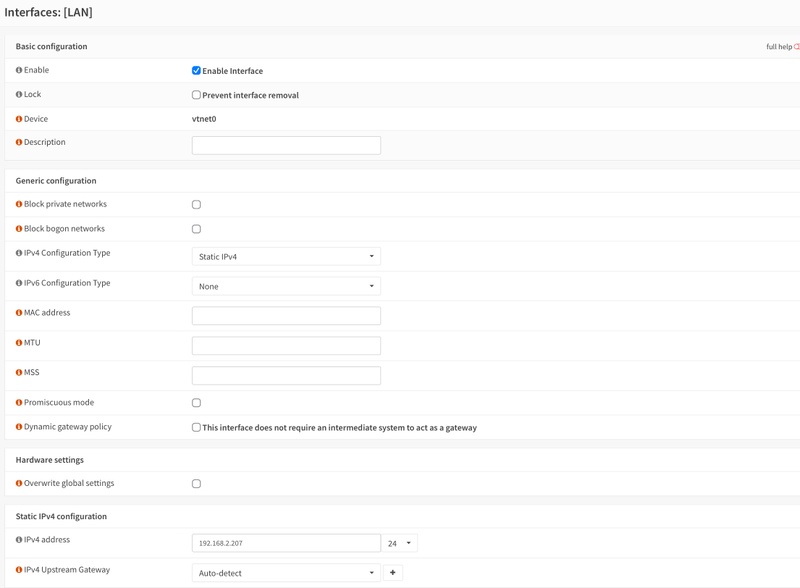The height and width of the screenshot is (588, 800).
Task: Toggle the Promiscuous mode checkbox
Action: 196,403
